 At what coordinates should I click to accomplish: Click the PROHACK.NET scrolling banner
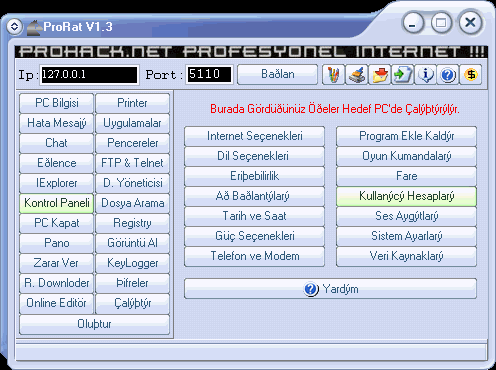pos(252,52)
